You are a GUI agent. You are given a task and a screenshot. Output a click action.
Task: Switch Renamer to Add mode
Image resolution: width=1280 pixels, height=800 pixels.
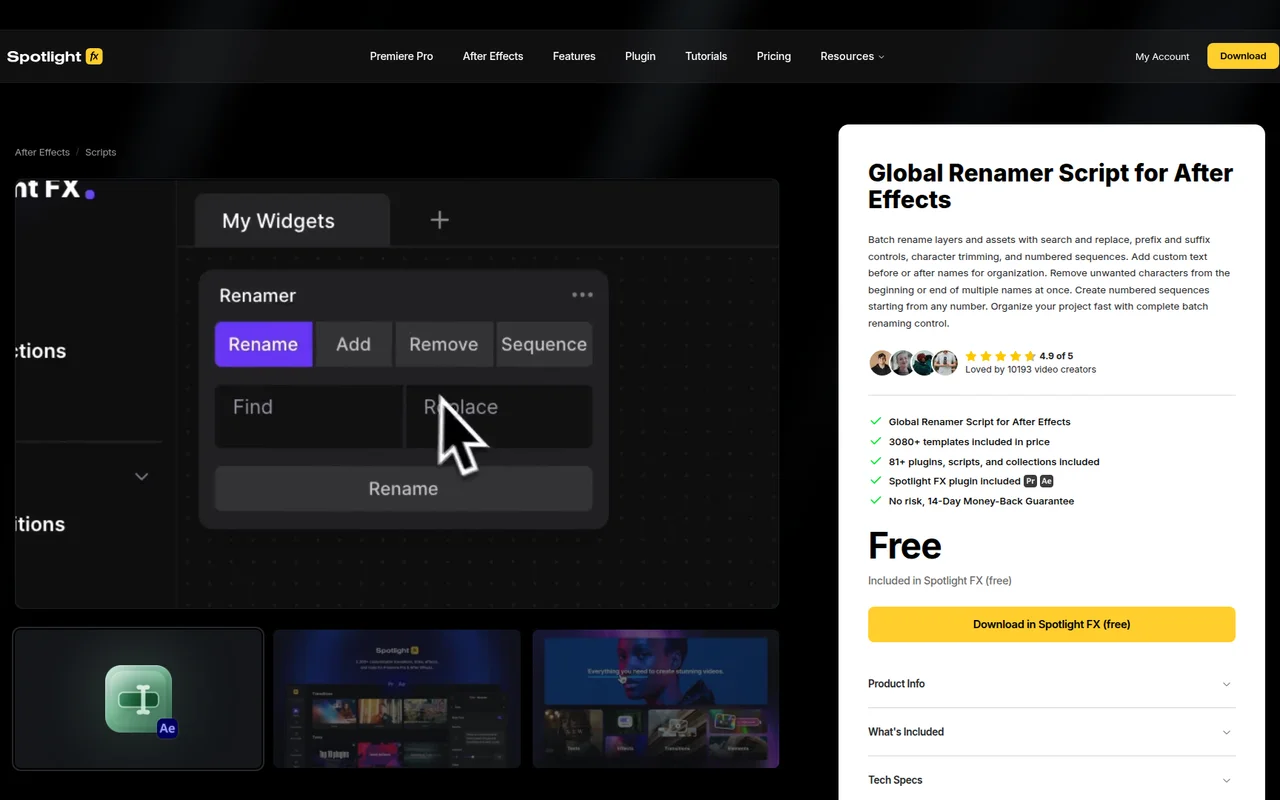tap(354, 344)
